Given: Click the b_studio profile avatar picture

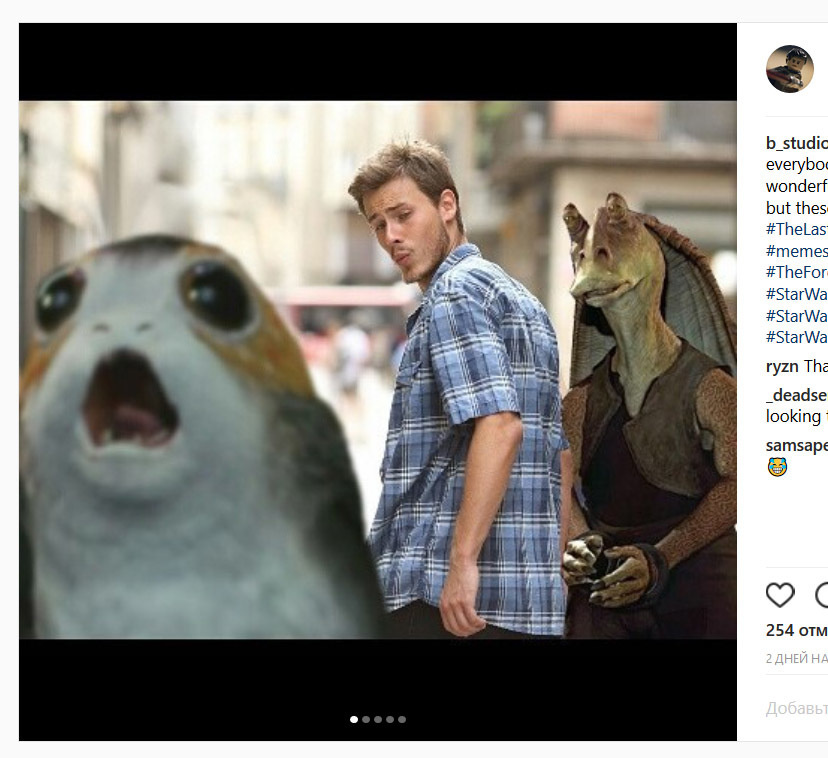Looking at the screenshot, I should coord(789,69).
